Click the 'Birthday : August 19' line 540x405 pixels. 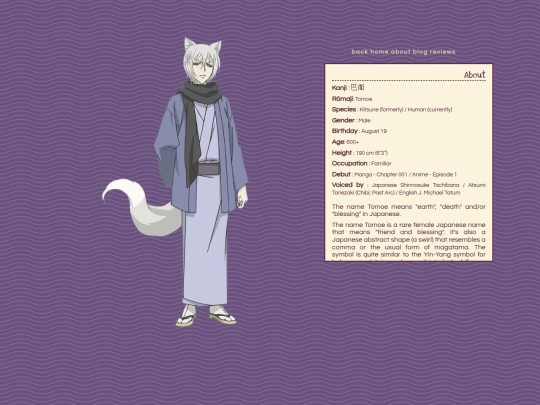click(359, 131)
